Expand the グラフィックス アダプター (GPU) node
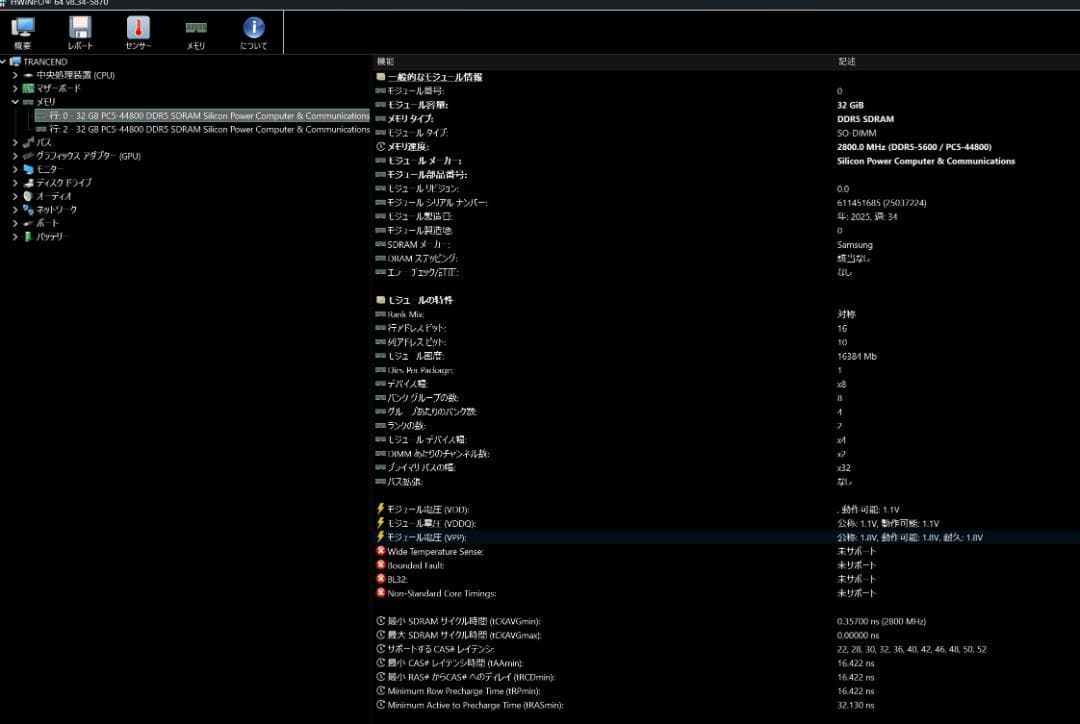Screen dimensions: 1080x724 tap(15, 156)
